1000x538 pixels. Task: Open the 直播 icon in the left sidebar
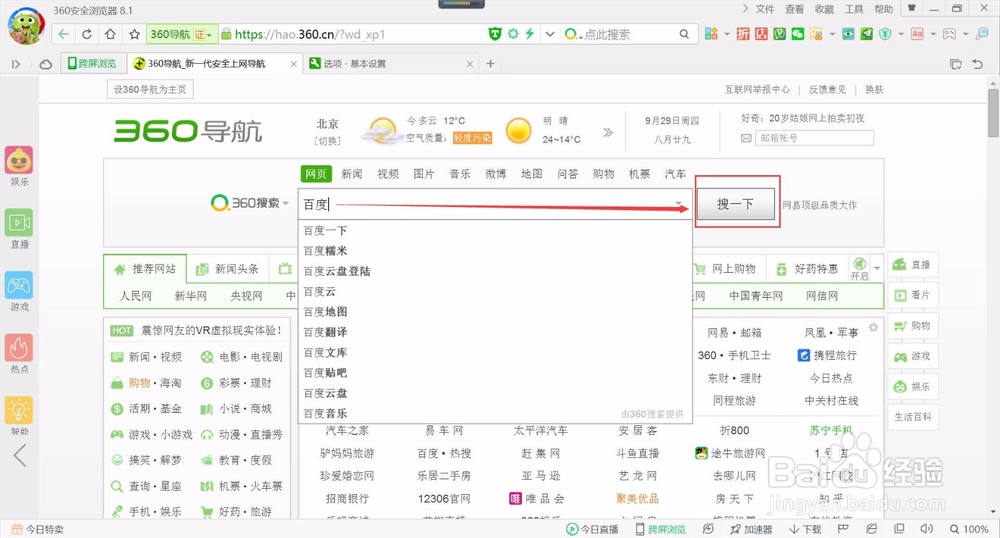click(x=19, y=223)
